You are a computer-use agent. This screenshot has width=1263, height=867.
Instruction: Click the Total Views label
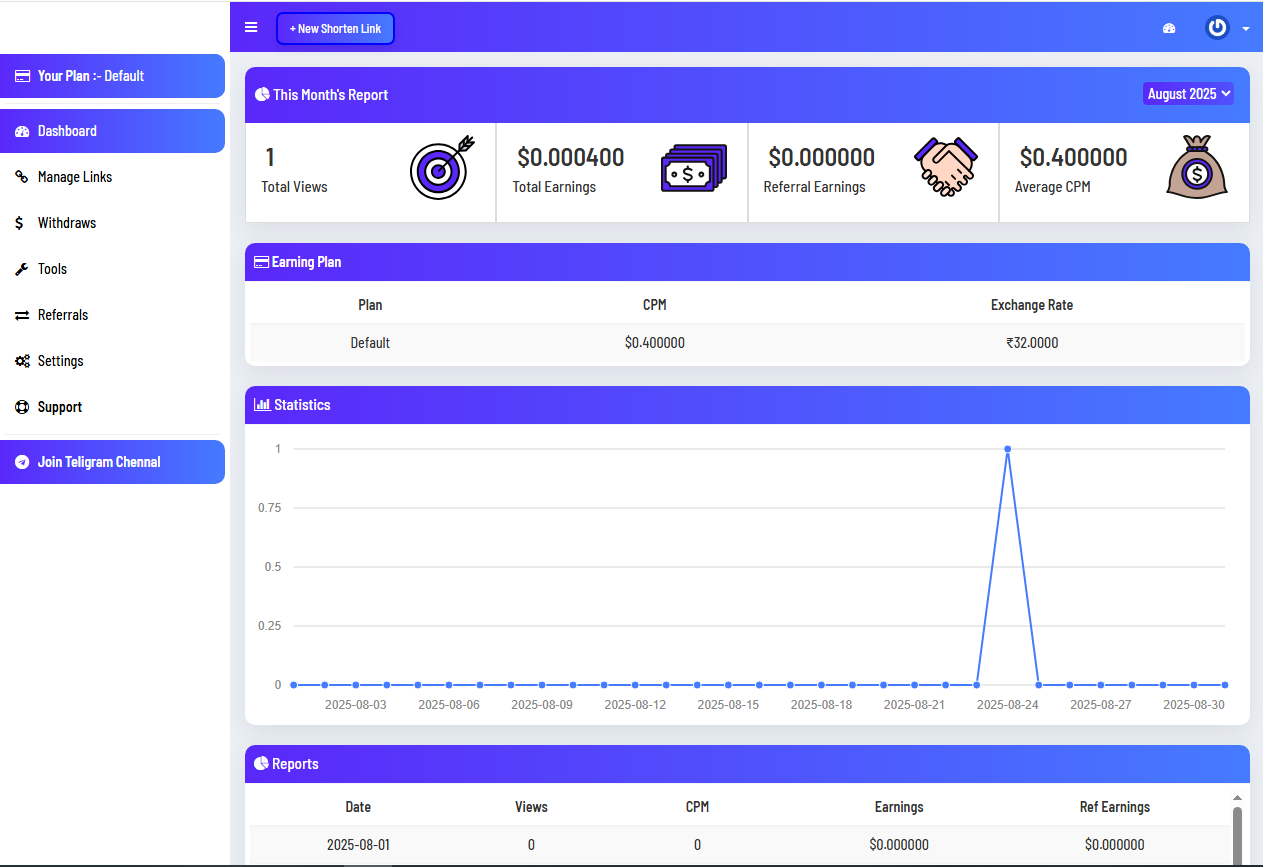coord(294,187)
